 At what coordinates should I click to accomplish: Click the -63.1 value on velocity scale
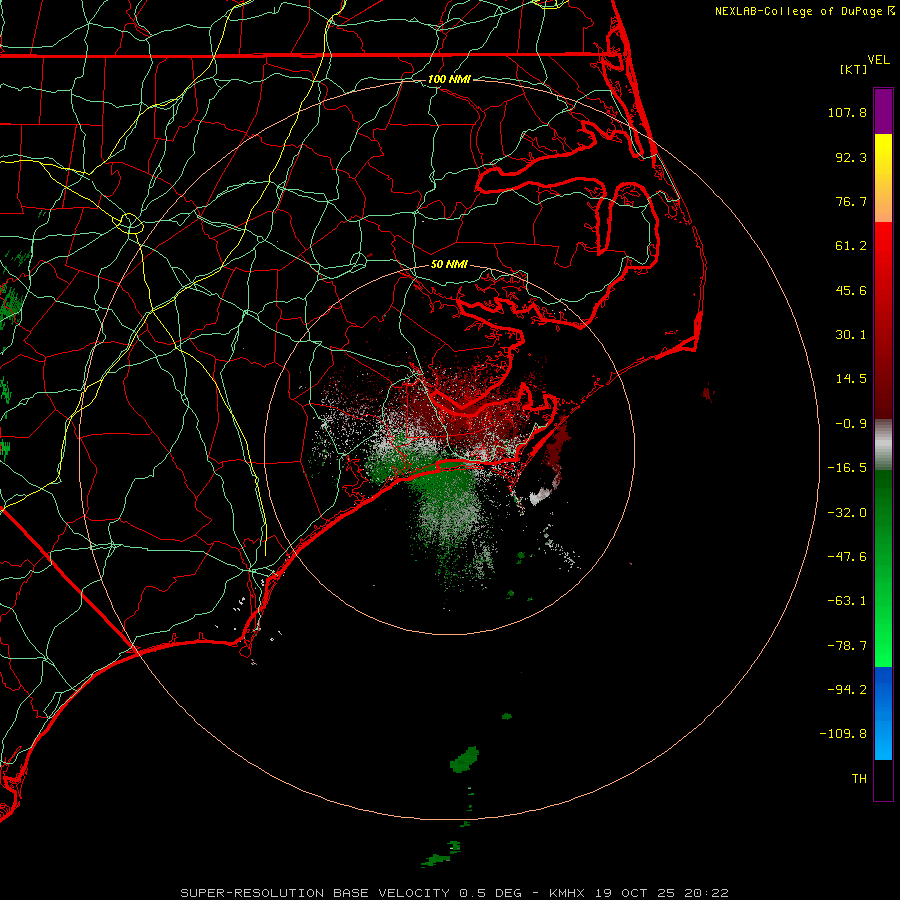(847, 601)
